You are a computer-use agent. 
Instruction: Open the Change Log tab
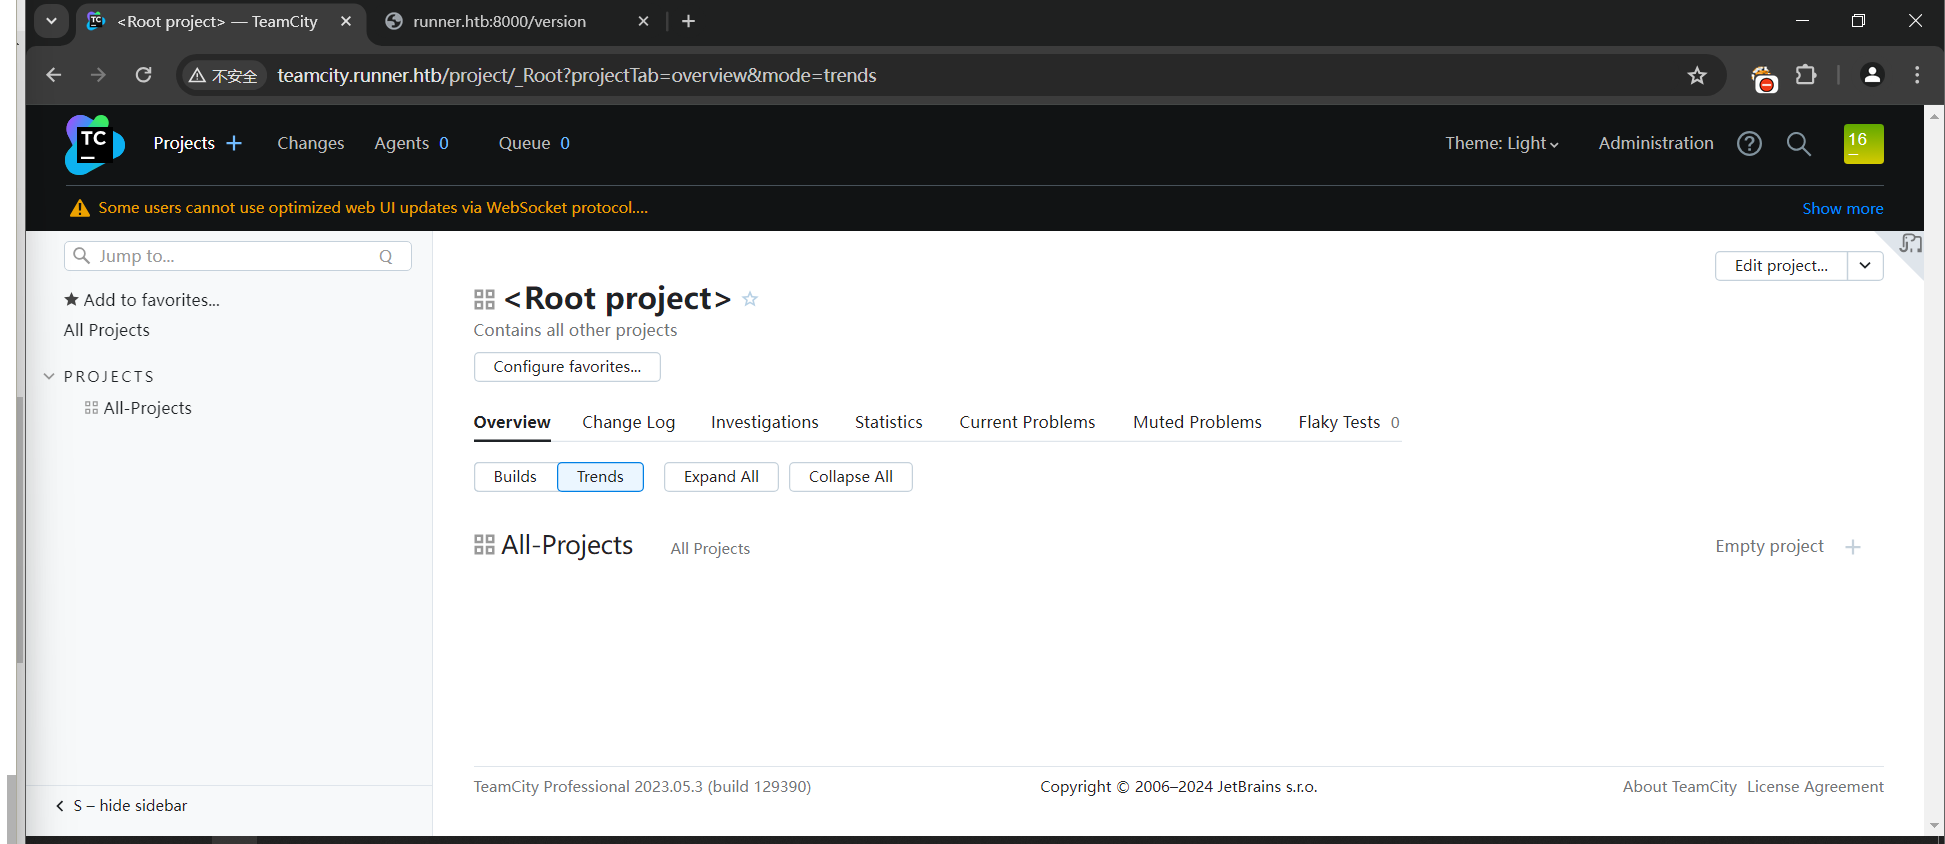point(628,422)
